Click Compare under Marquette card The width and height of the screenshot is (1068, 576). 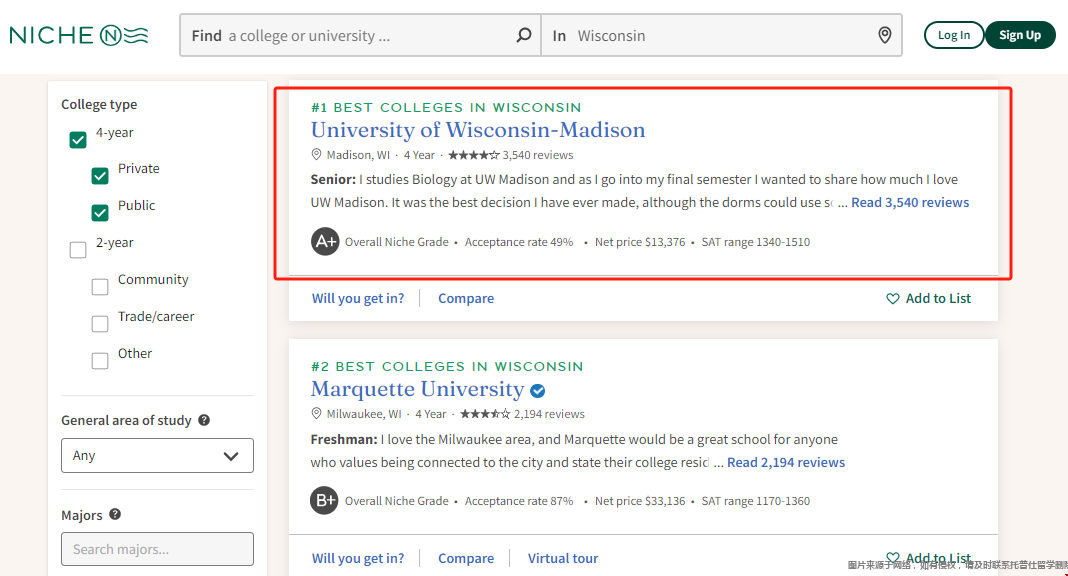(x=466, y=558)
